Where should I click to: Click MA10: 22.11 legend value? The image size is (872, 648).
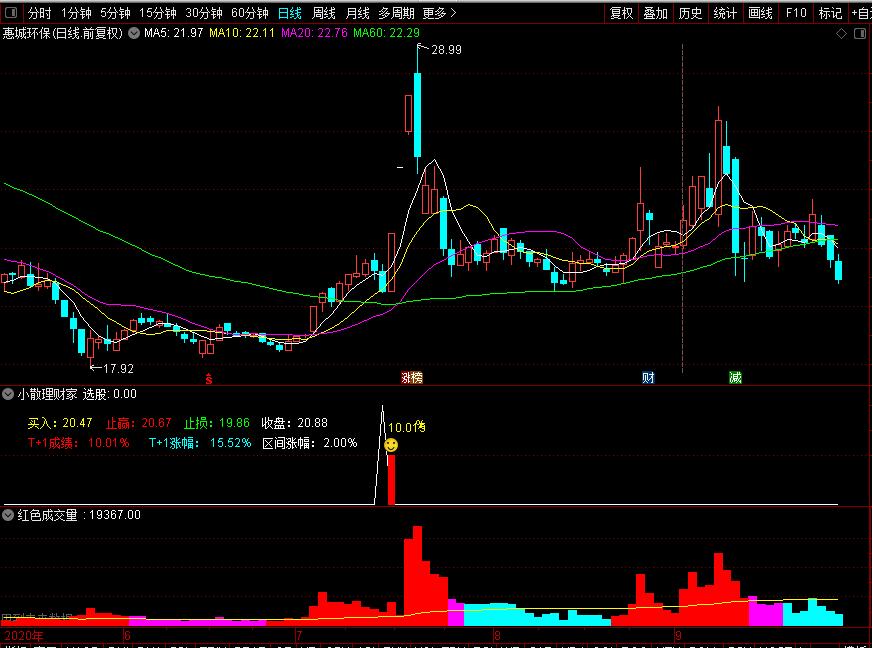pyautogui.click(x=242, y=33)
